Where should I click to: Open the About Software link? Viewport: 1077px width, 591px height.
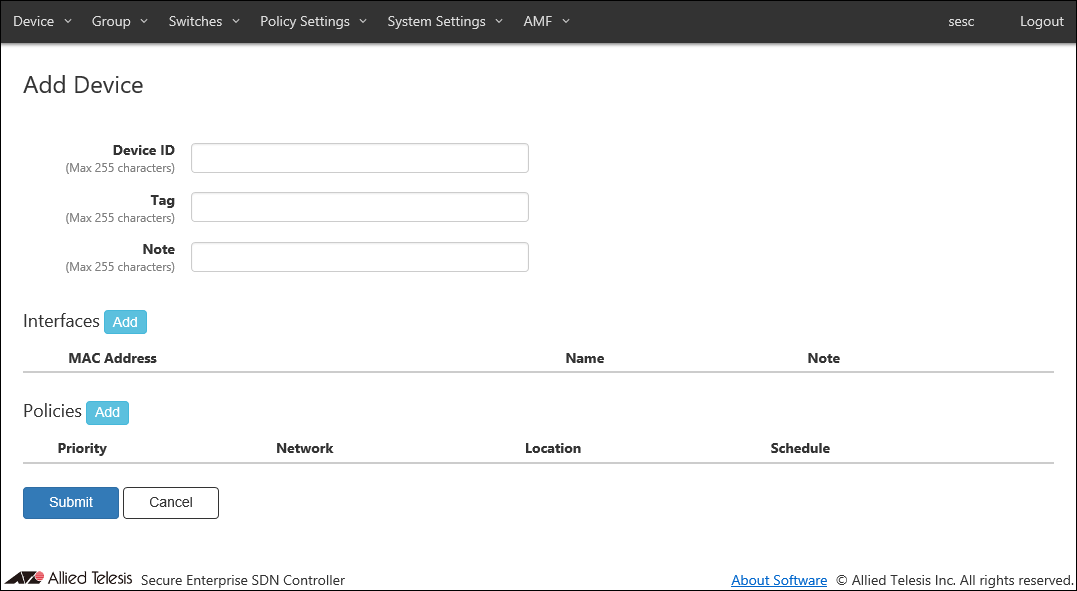pos(778,580)
